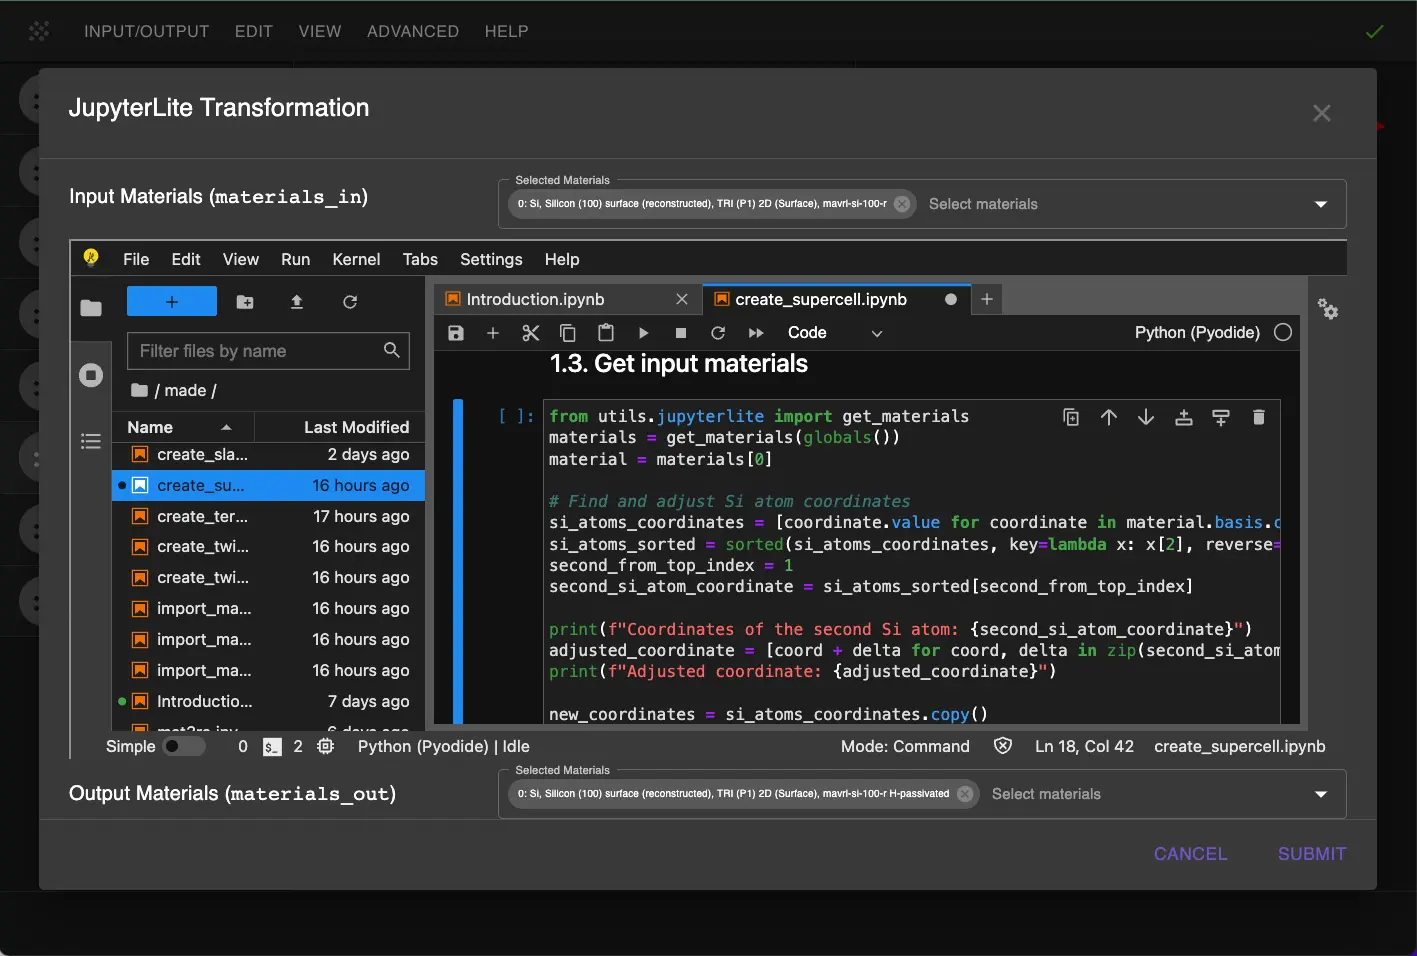Toggle the Simple mode switch in status bar
Screen dimensions: 1417x956
click(183, 746)
